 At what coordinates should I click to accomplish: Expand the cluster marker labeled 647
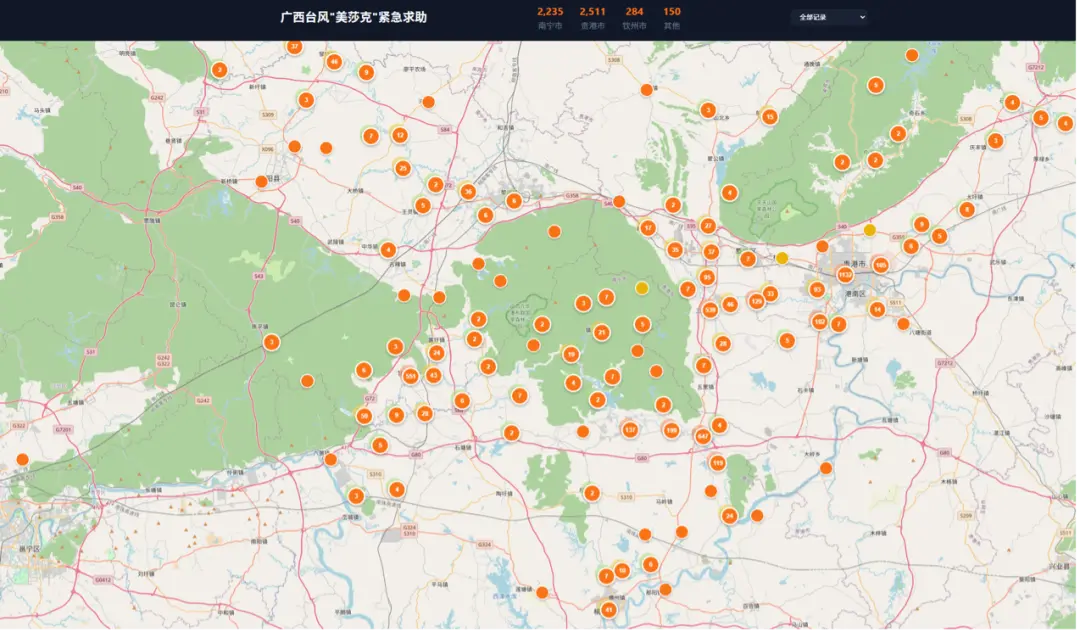pyautogui.click(x=705, y=437)
